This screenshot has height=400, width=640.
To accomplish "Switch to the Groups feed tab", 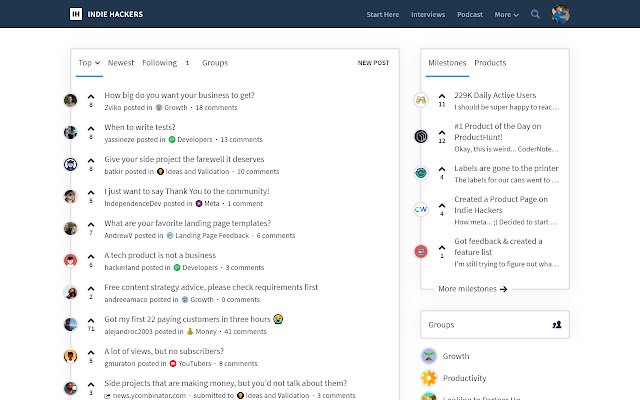I will coord(215,63).
